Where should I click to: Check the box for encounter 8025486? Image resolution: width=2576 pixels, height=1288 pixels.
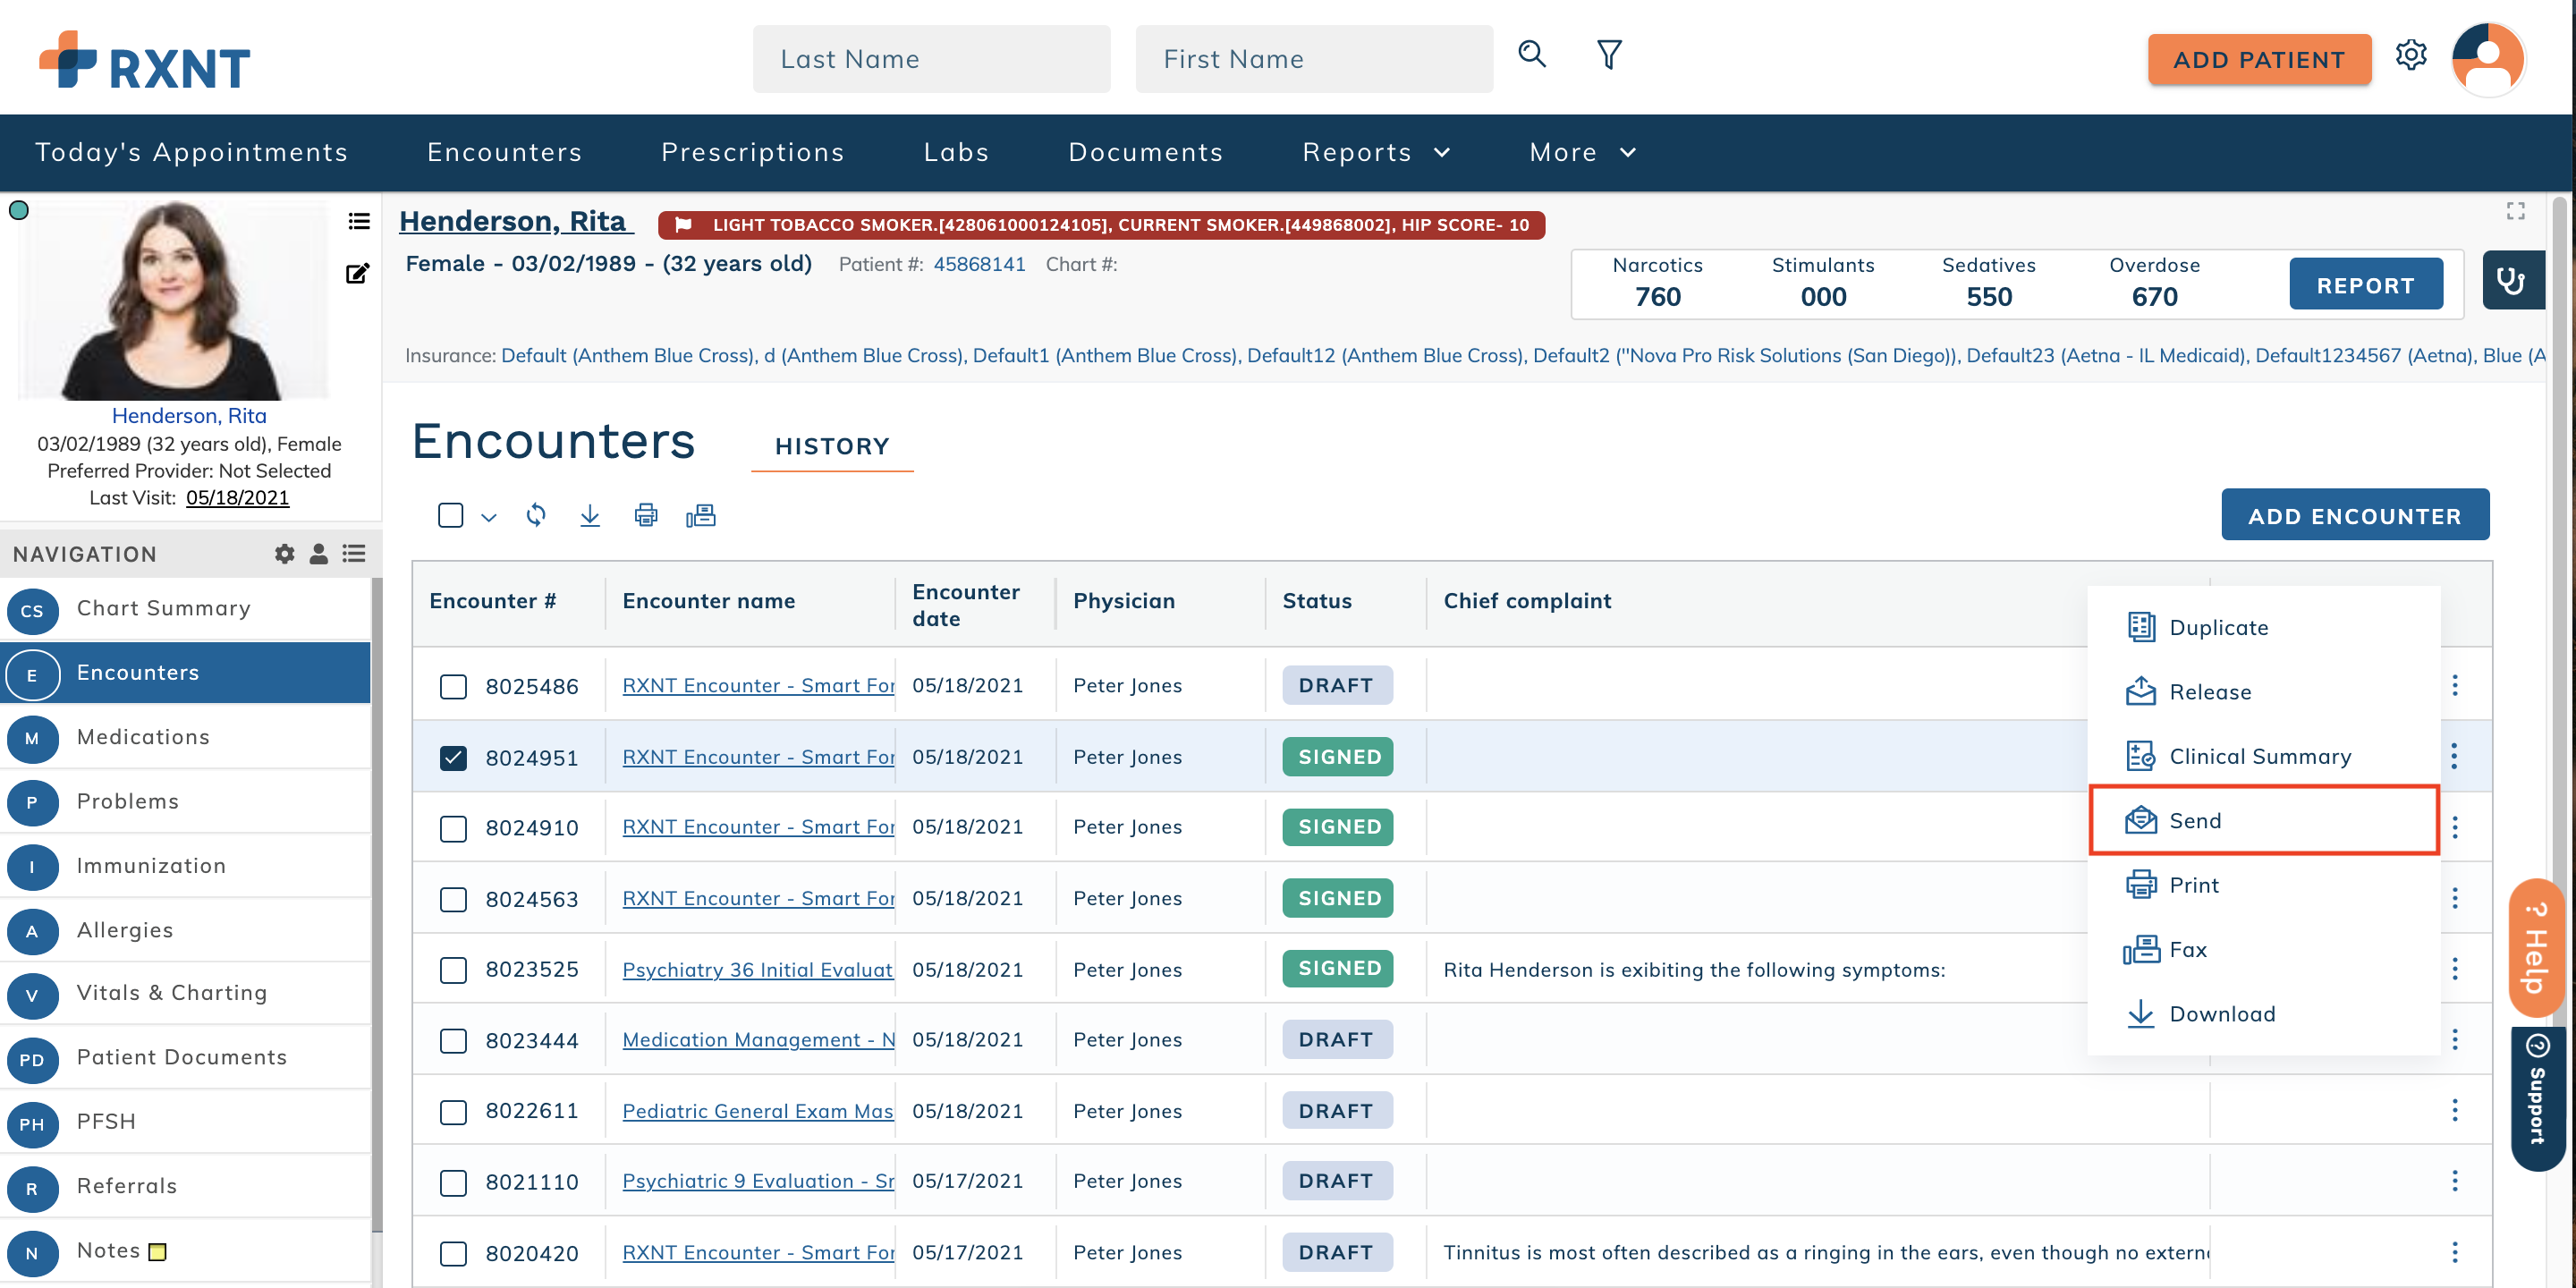coord(454,686)
